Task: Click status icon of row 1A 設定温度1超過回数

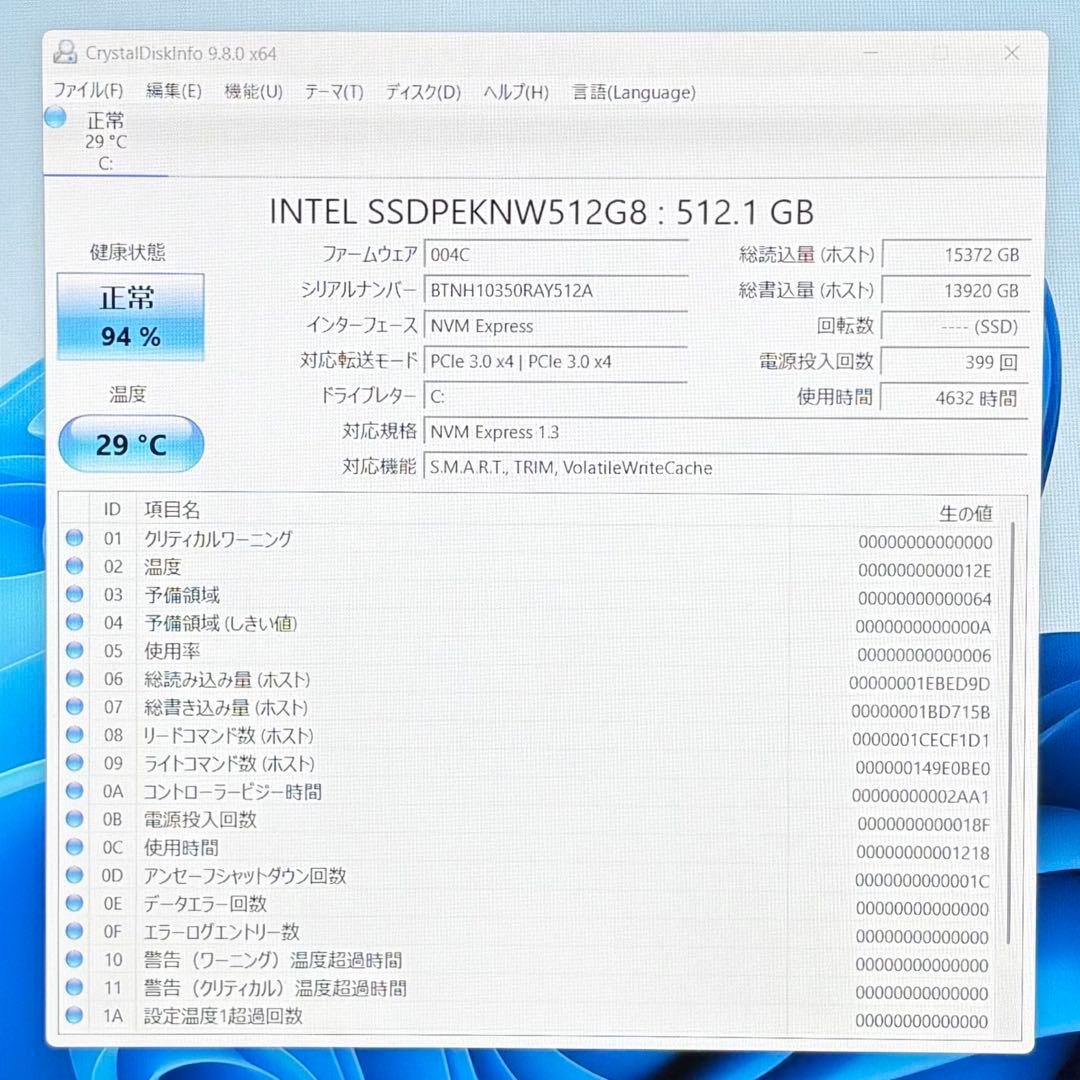Action: [74, 1015]
